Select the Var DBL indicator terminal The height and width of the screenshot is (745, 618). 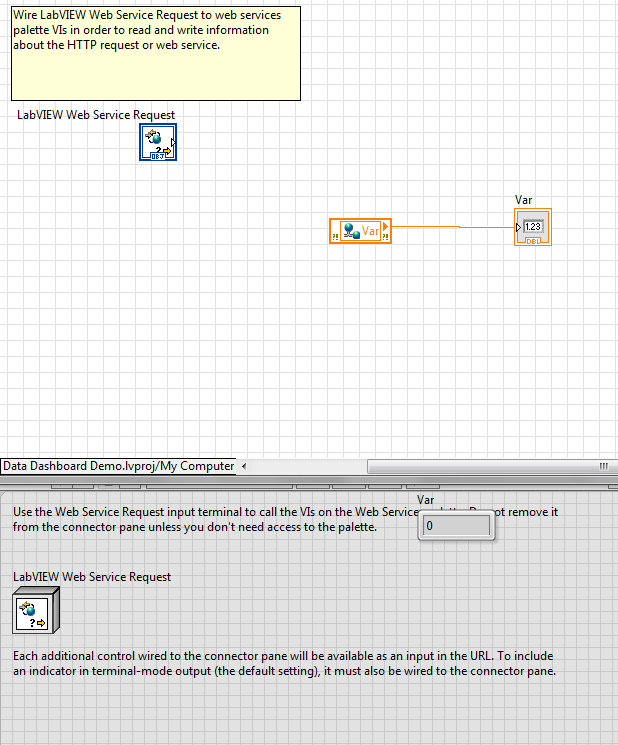(x=532, y=227)
